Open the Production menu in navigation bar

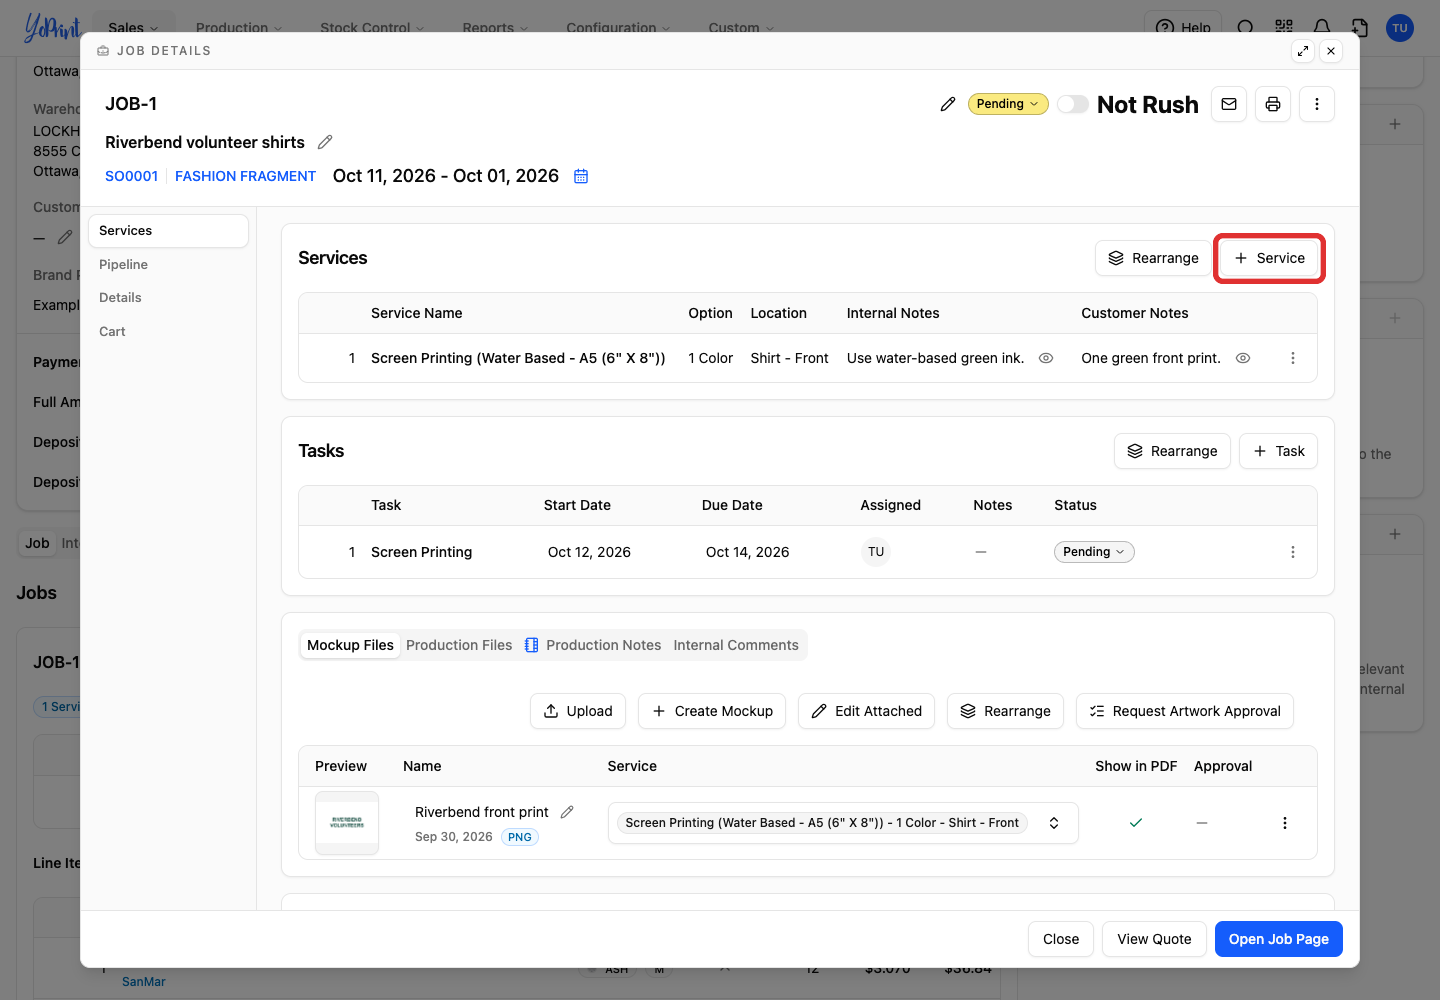[239, 28]
